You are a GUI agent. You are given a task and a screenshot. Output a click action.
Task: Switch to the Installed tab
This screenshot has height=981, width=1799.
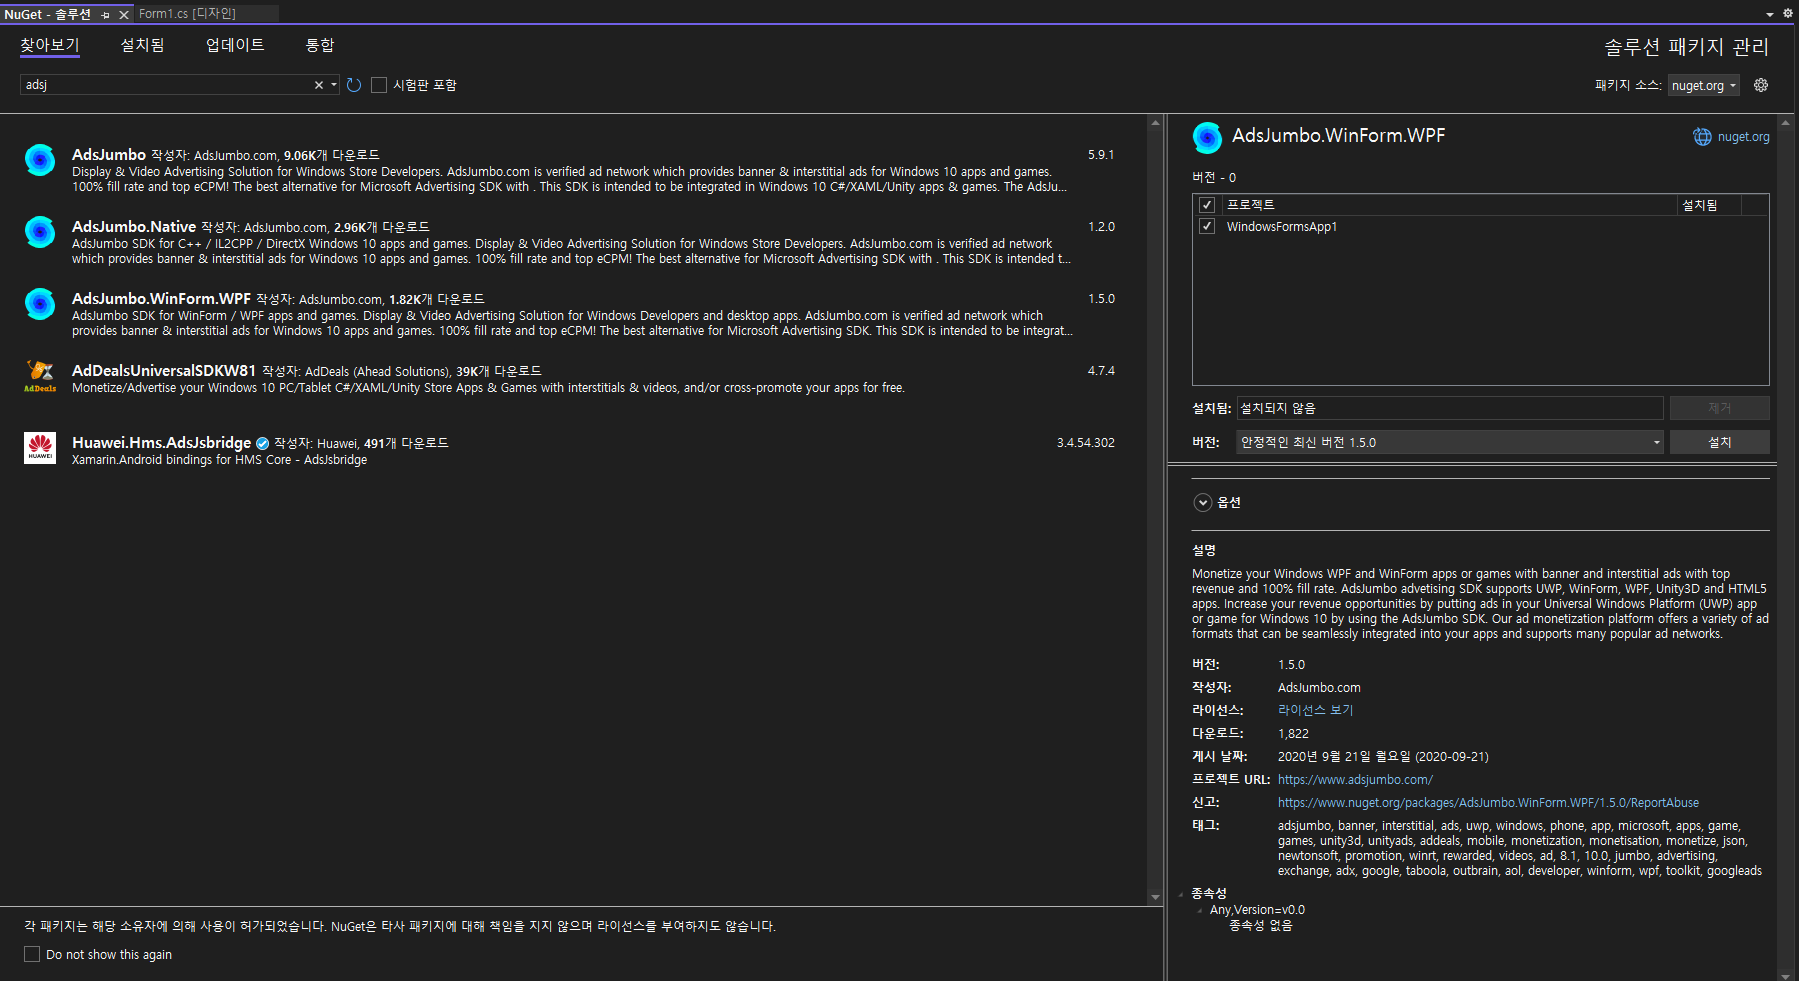[x=143, y=45]
